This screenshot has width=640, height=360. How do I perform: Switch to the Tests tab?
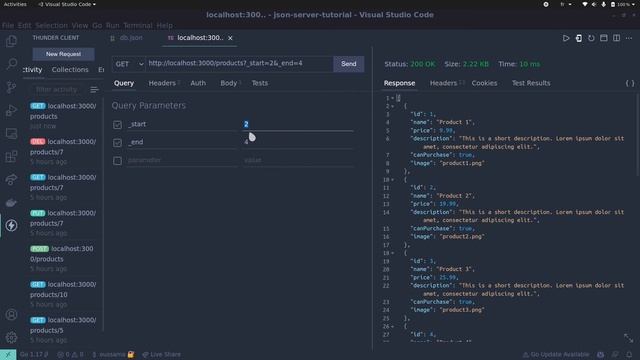pyautogui.click(x=260, y=83)
